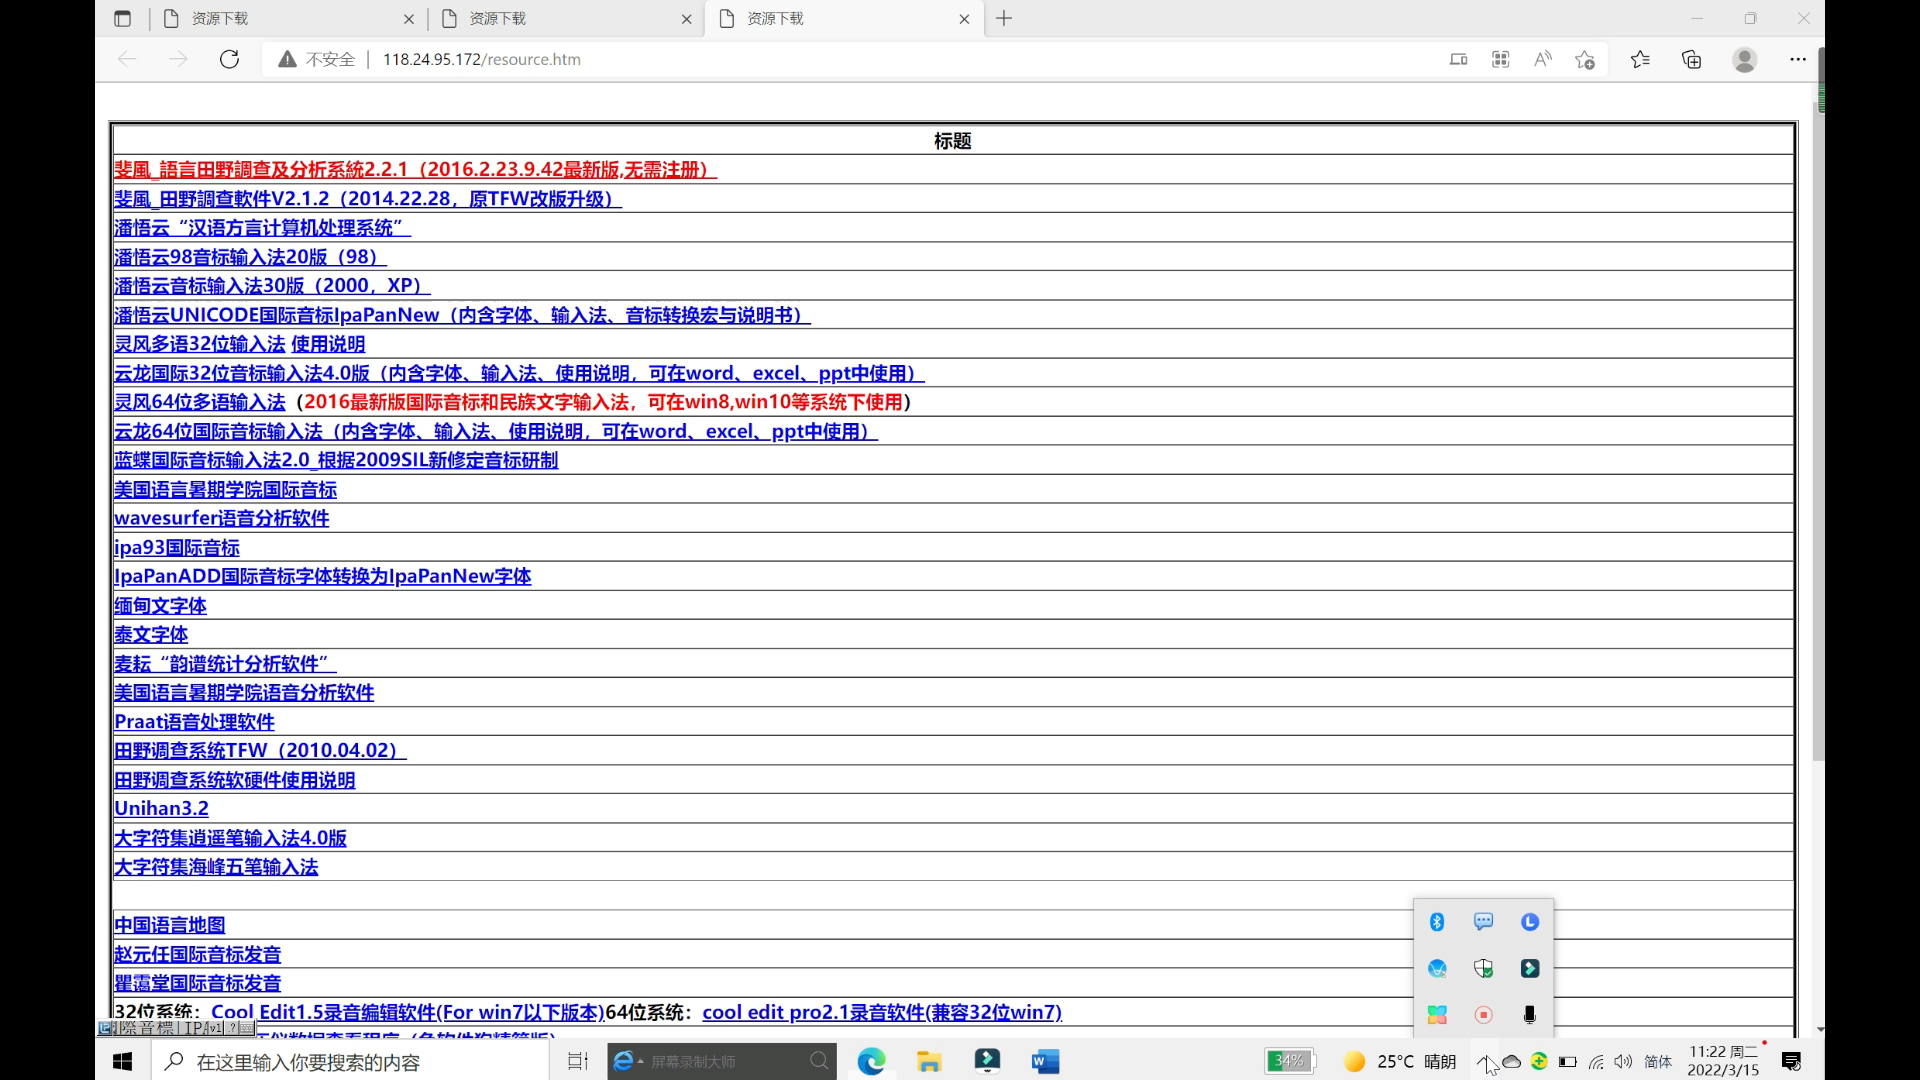Viewport: 1920px width, 1080px height.
Task: Click the blue wave globe tray icon
Action: coord(1437,968)
